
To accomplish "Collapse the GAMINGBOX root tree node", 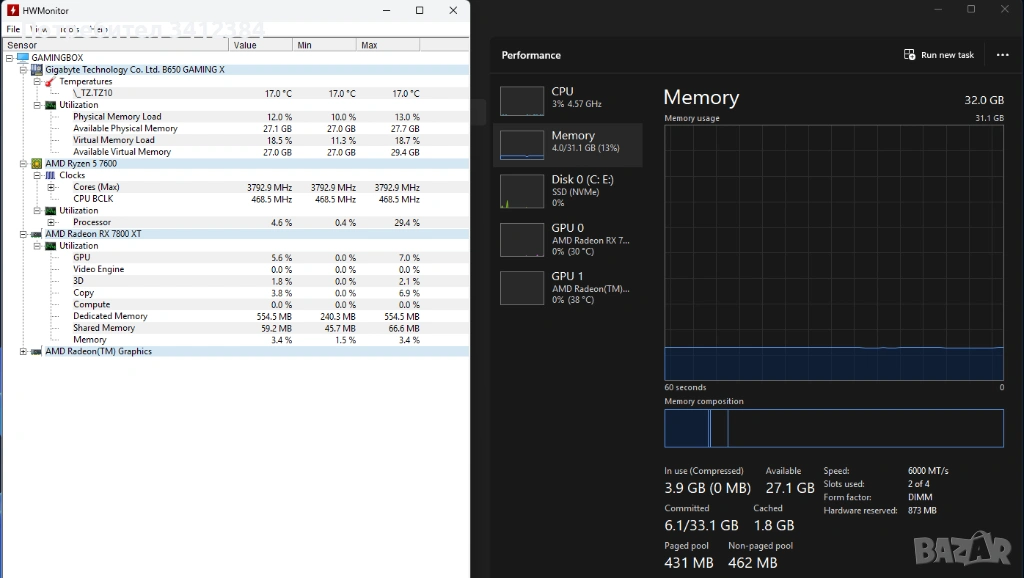I will click(10, 58).
